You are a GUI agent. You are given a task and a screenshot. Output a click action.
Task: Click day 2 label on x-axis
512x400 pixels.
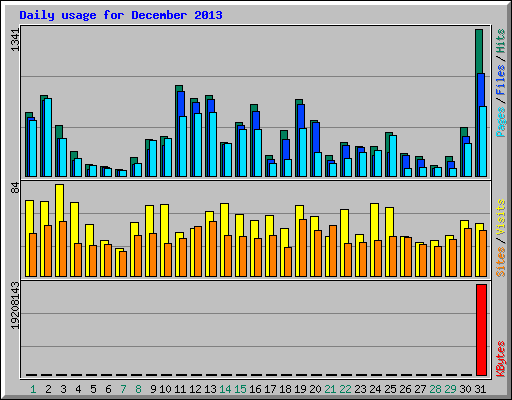tap(48, 389)
